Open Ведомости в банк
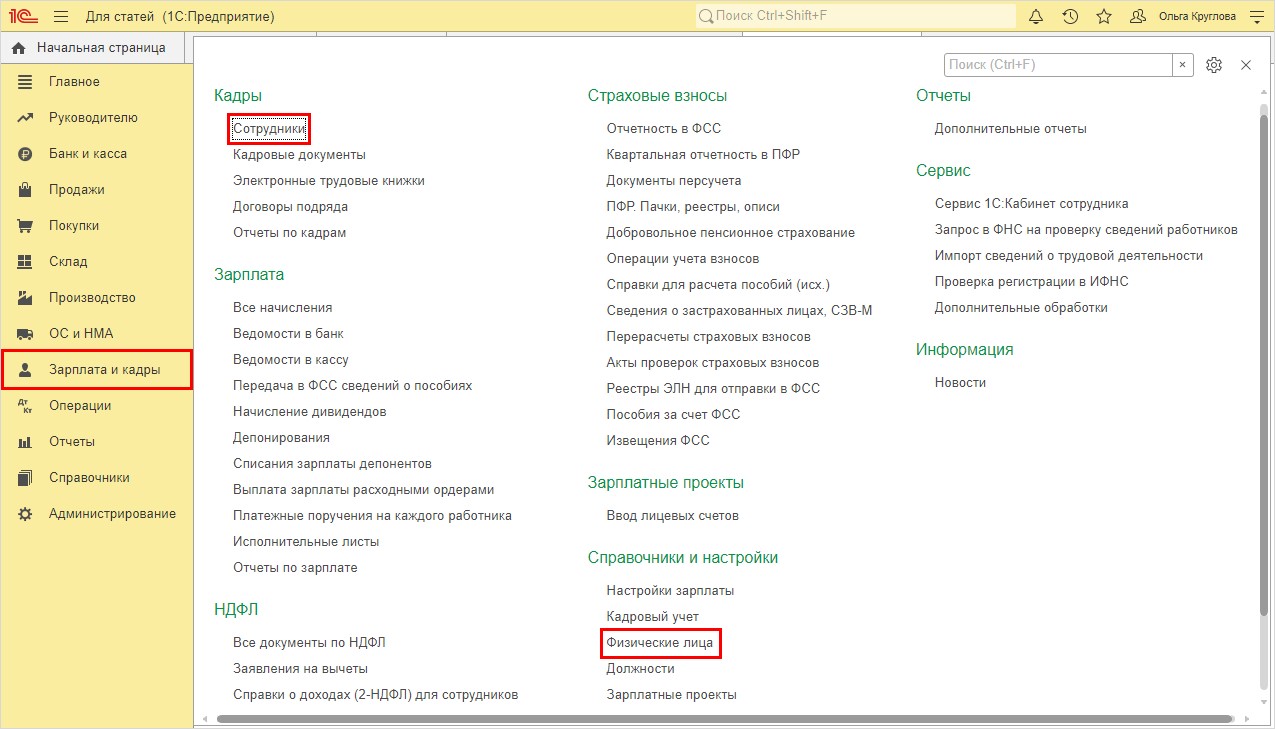 pyautogui.click(x=288, y=334)
